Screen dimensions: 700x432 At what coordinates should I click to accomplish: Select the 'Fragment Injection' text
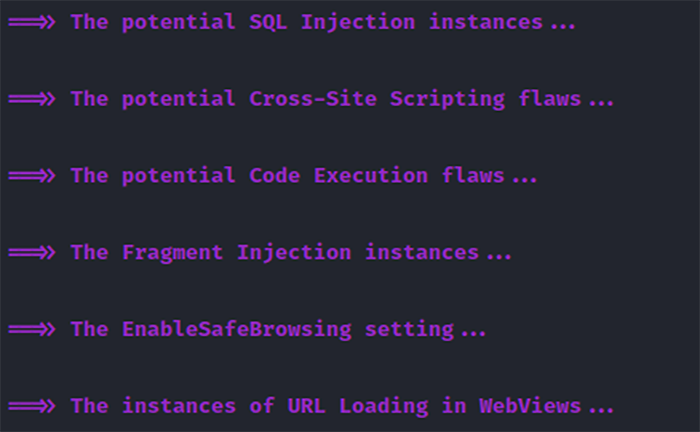pos(237,253)
